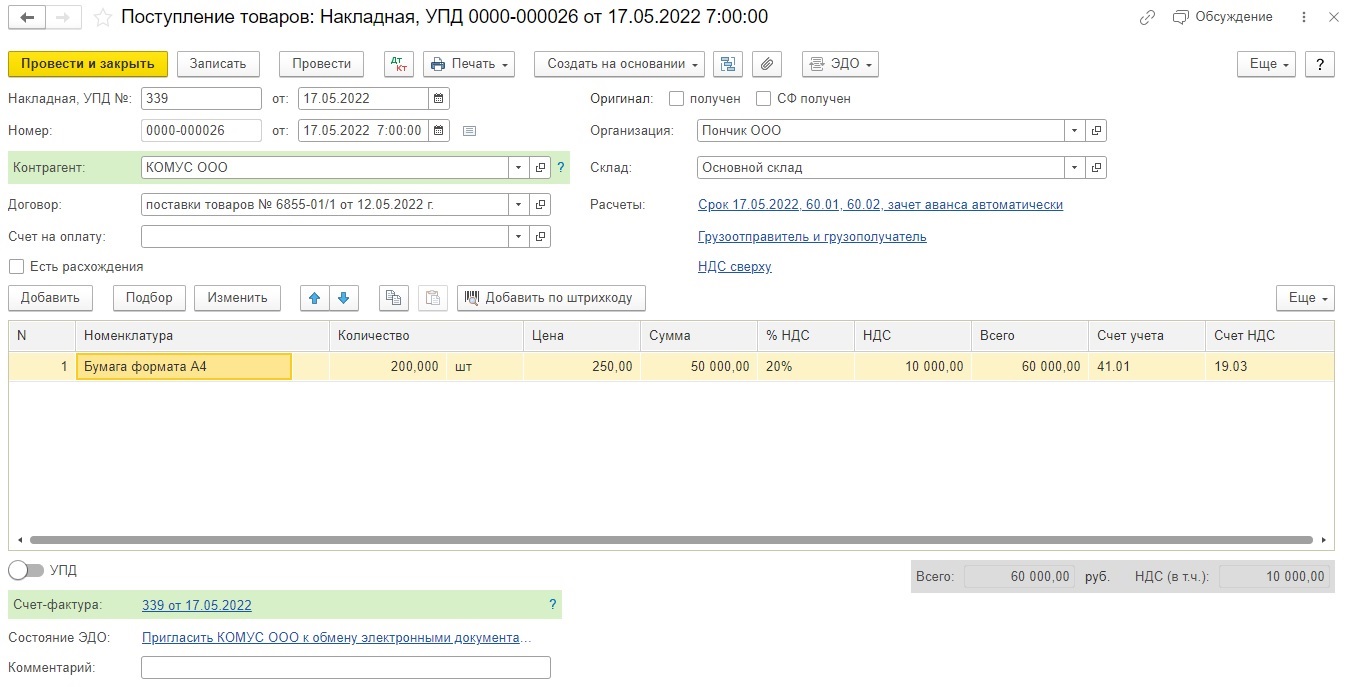This screenshot has width=1349, height=687.
Task: Expand the Контрагент dropdown list
Action: [518, 168]
